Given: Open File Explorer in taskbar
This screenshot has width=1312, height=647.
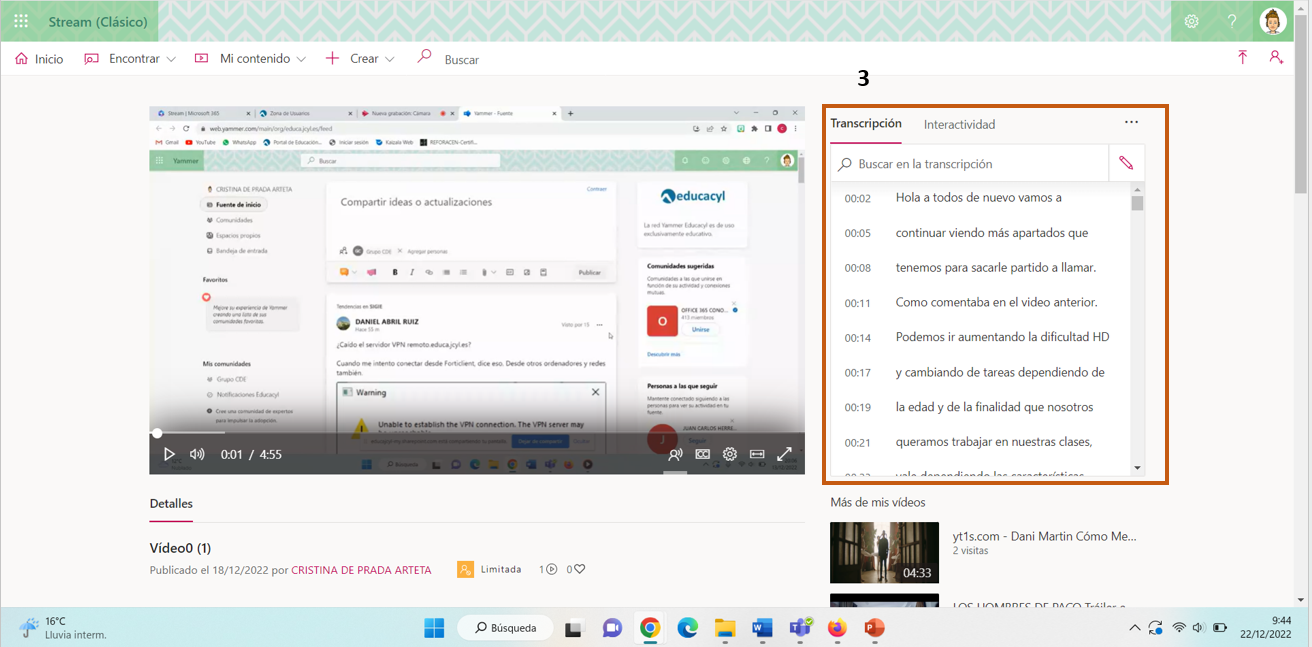Looking at the screenshot, I should coord(725,628).
